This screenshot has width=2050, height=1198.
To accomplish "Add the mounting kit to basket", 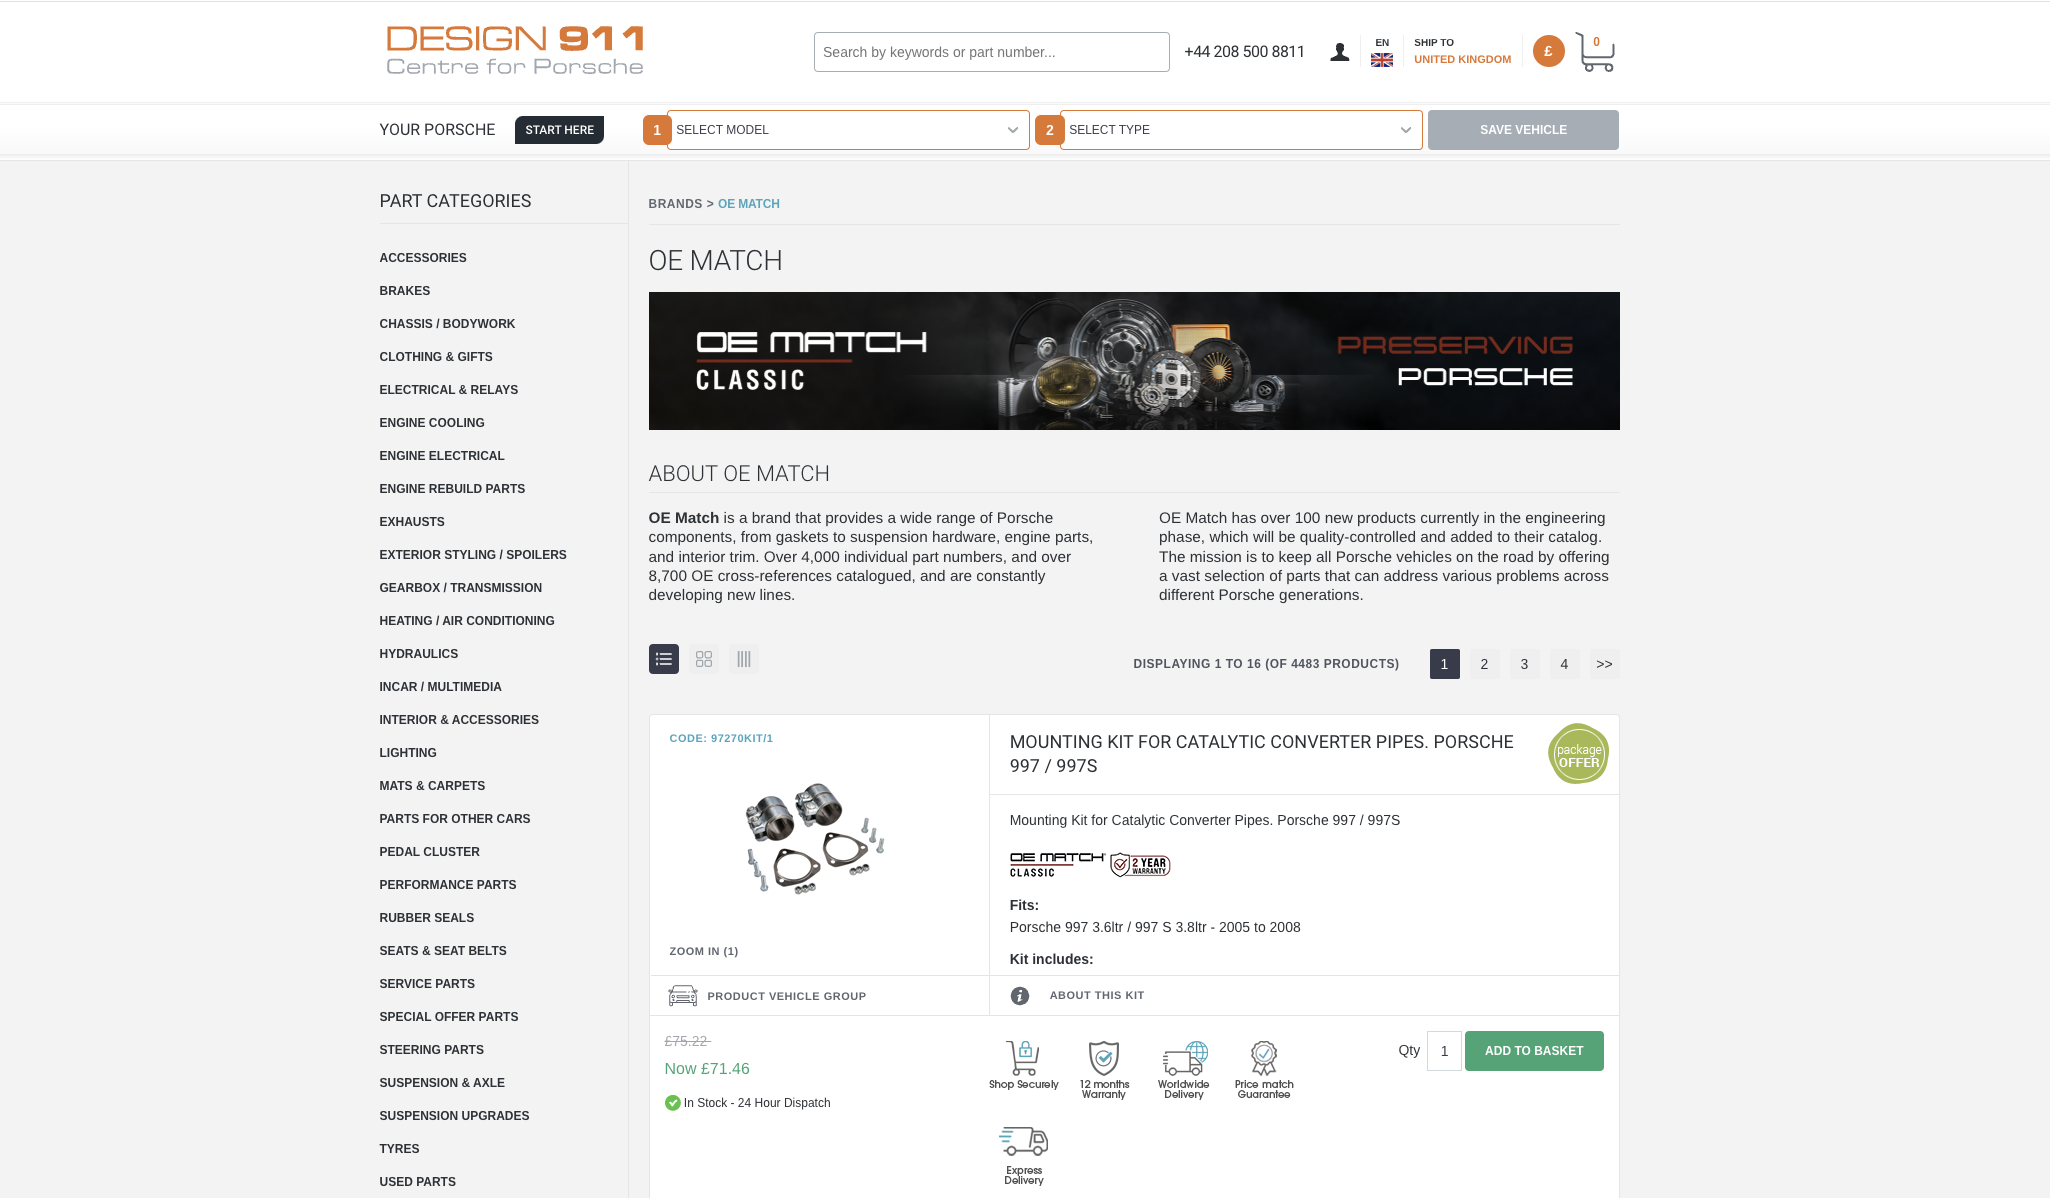I will pos(1534,1051).
